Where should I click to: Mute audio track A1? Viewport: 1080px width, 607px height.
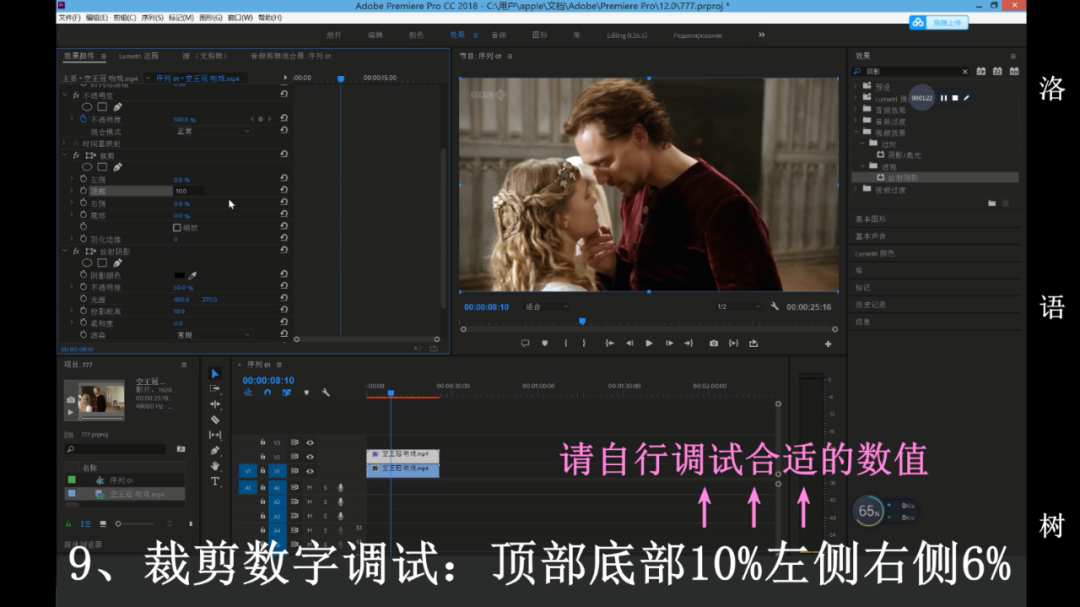pos(310,488)
